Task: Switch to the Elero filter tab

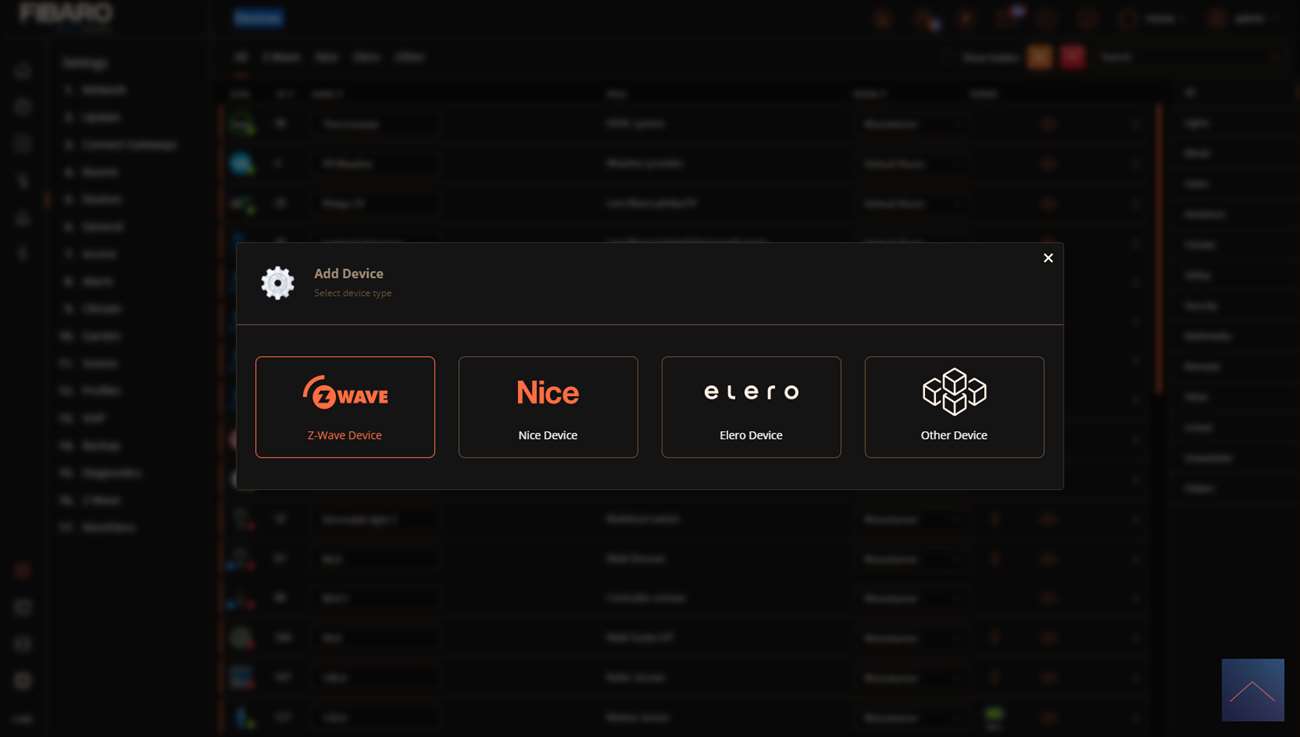Action: point(366,58)
